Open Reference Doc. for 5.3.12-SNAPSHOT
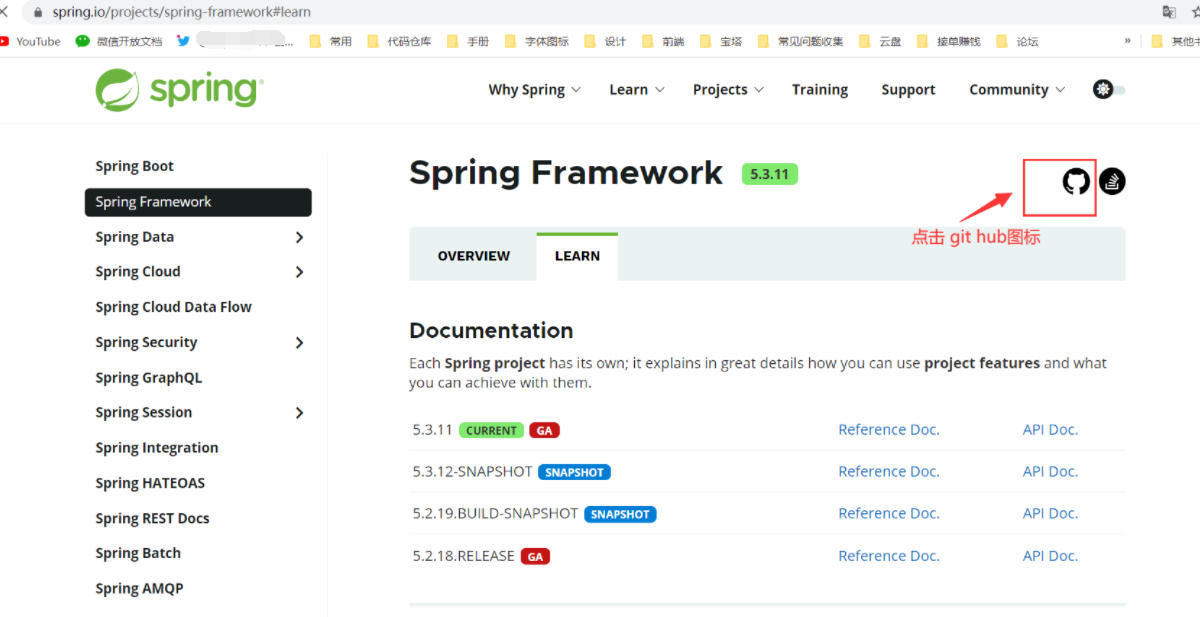The image size is (1200, 617). 888,471
